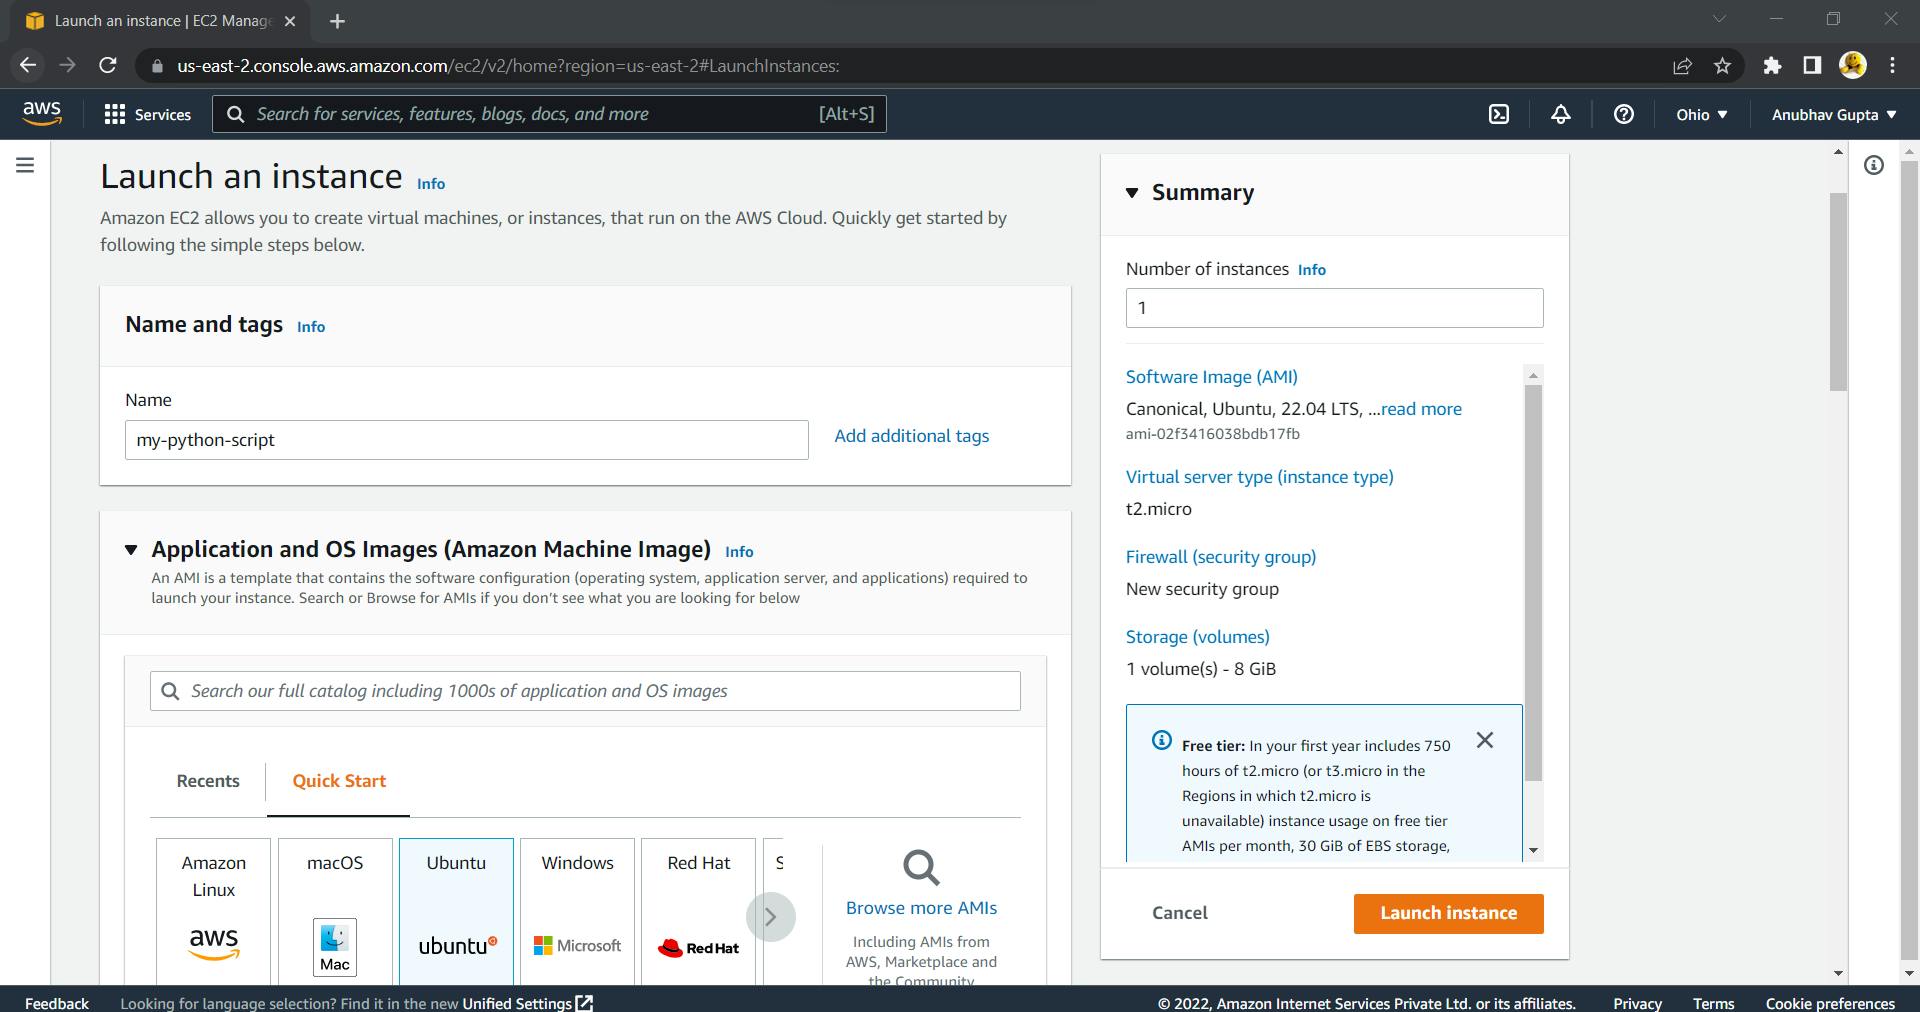Click Info link next to Application and OS Images
Screen dimensions: 1920x1012
coord(739,552)
